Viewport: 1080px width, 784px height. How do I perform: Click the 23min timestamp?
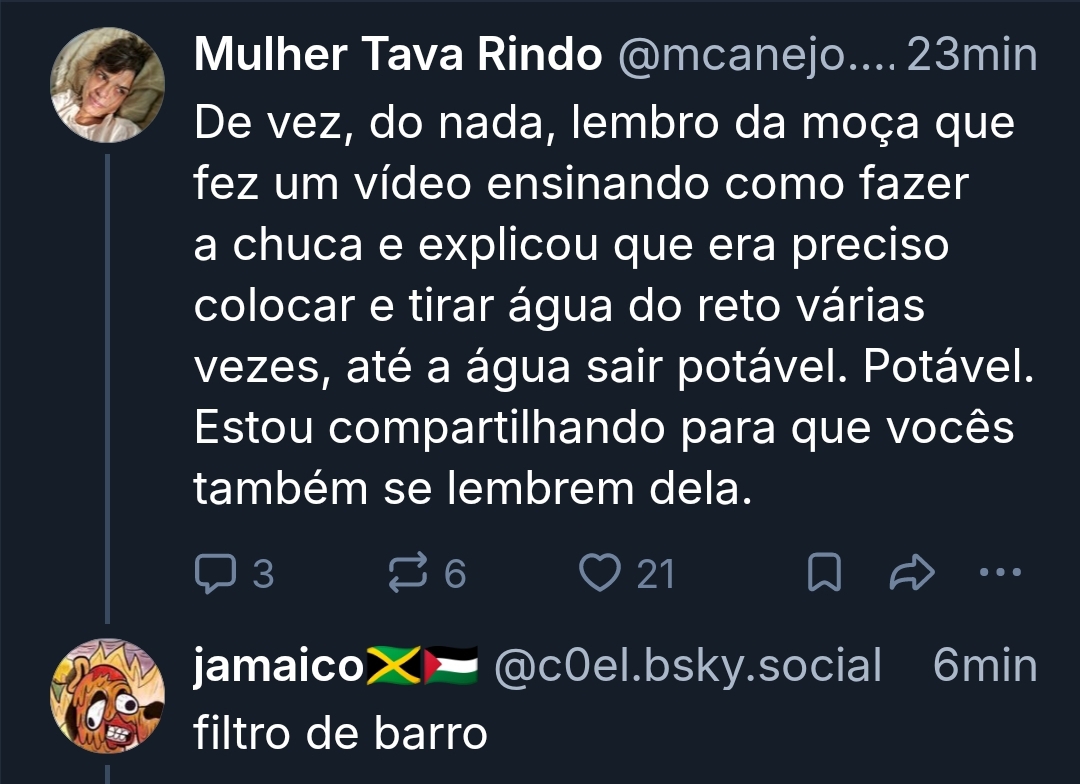click(972, 54)
